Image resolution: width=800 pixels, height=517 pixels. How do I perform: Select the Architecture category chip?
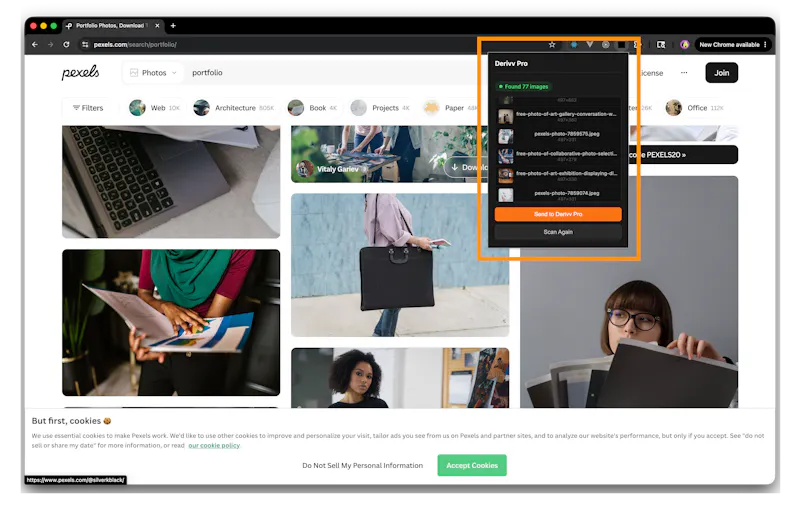point(234,108)
